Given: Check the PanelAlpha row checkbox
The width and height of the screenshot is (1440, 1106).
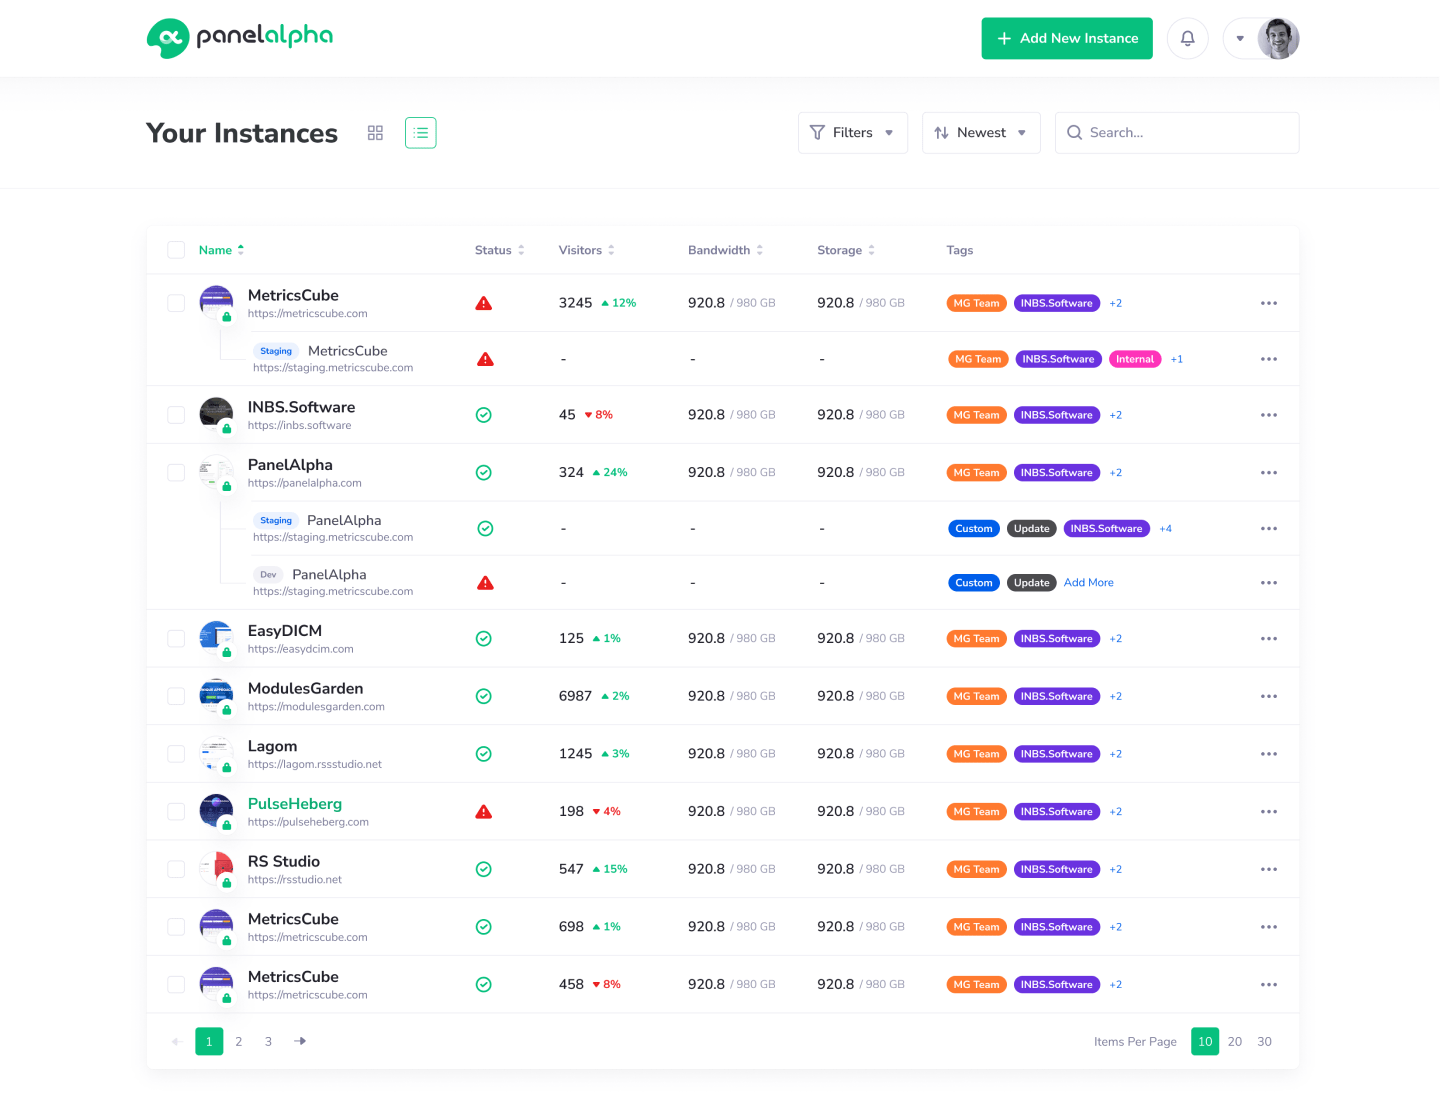Looking at the screenshot, I should [x=176, y=473].
